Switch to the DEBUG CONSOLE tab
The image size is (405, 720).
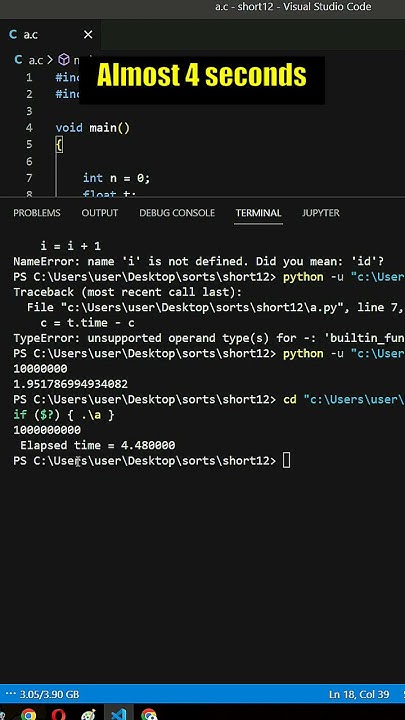(x=177, y=213)
